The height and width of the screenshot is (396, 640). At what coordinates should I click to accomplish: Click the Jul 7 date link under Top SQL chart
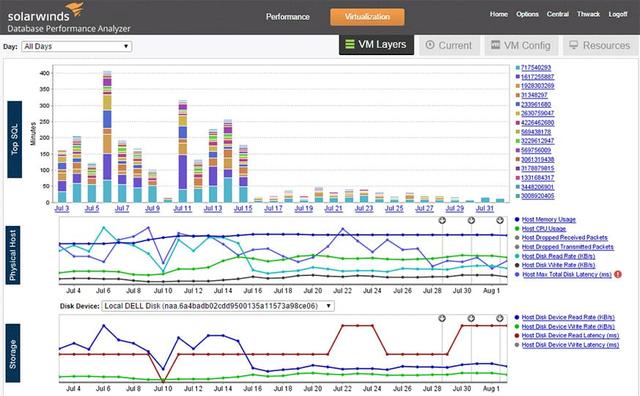pos(122,209)
